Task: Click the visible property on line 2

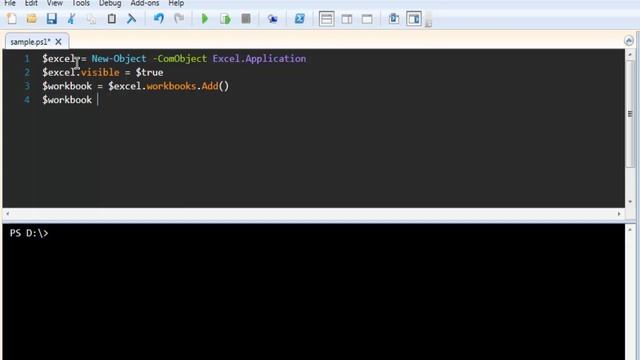Action: (100, 72)
